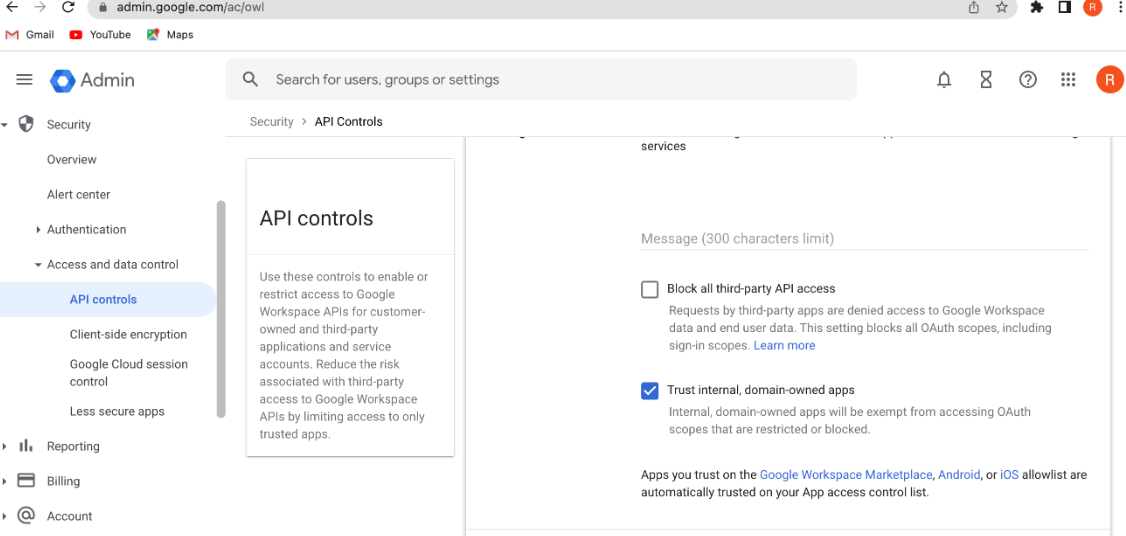Screen dimensions: 1126x536
Task: Open the Chrome profile avatar
Action: (x=1092, y=7)
